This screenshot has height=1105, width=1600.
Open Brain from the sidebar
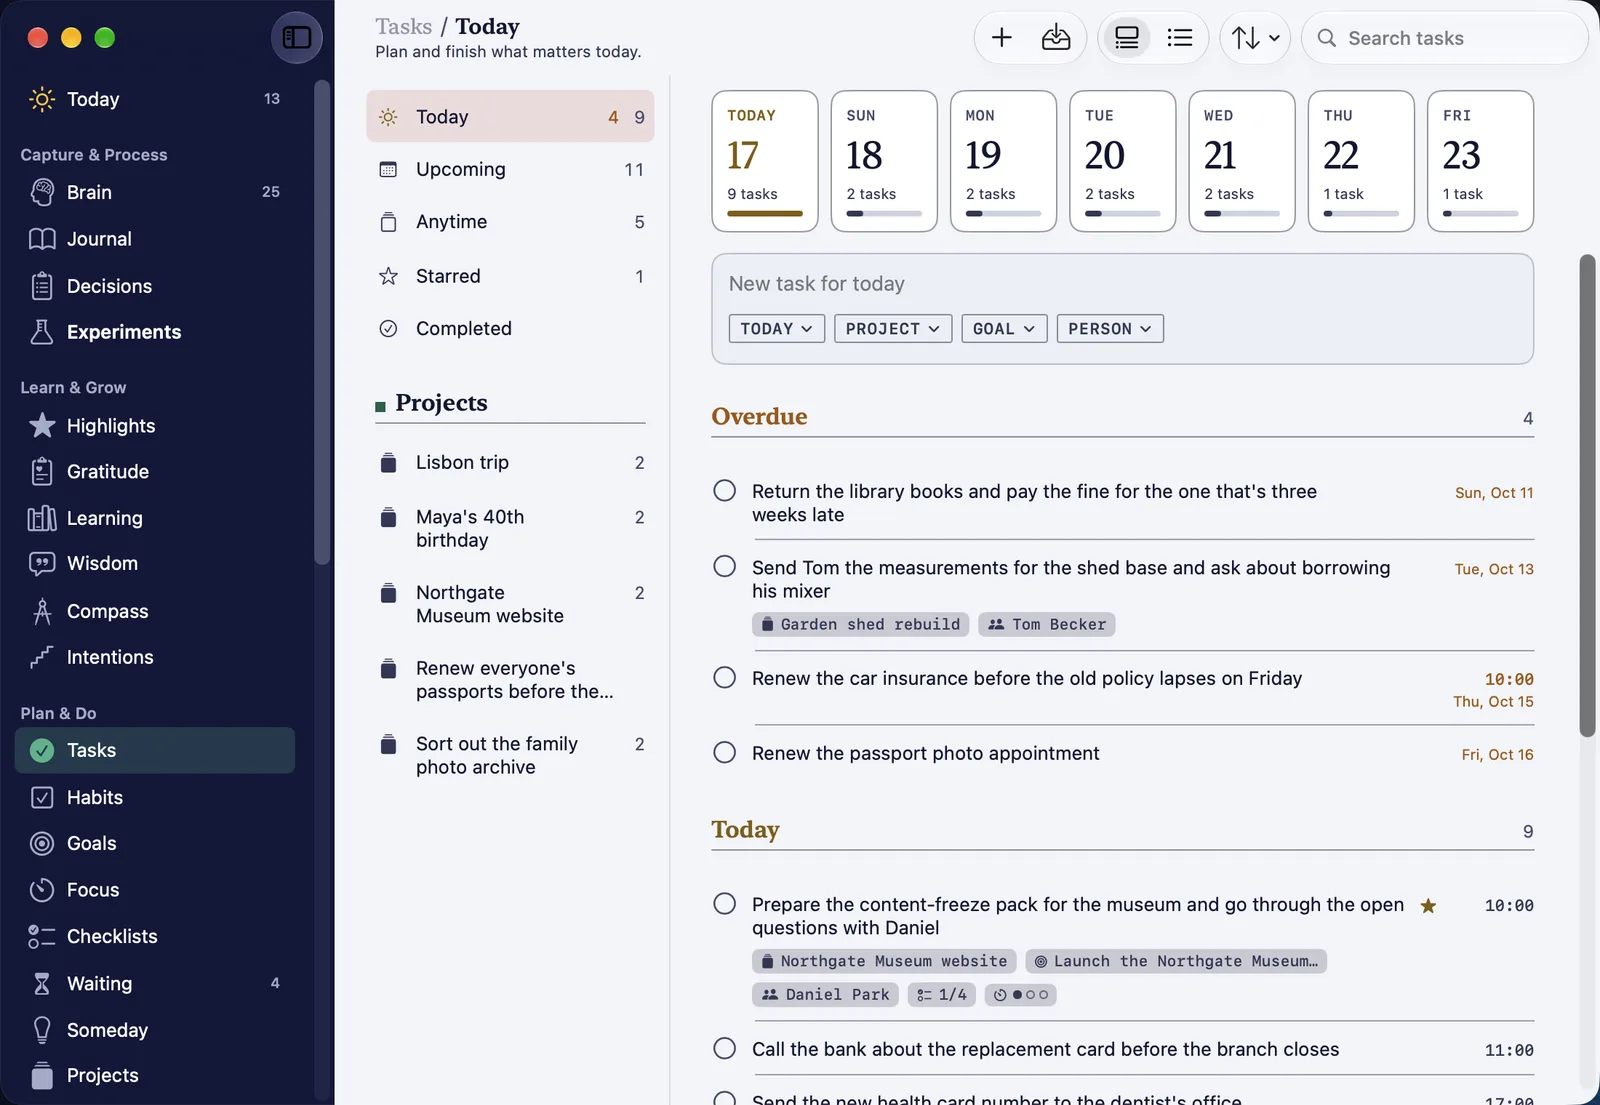click(155, 192)
